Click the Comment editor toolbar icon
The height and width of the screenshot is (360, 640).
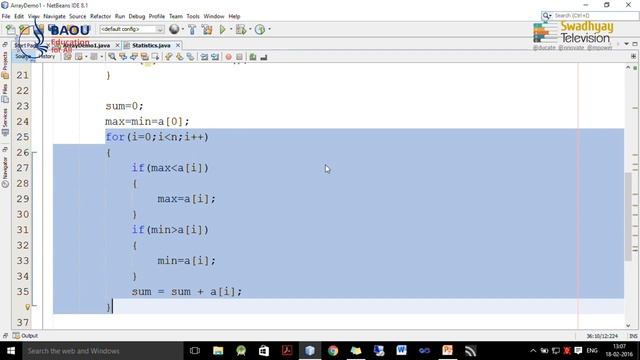[253, 57]
